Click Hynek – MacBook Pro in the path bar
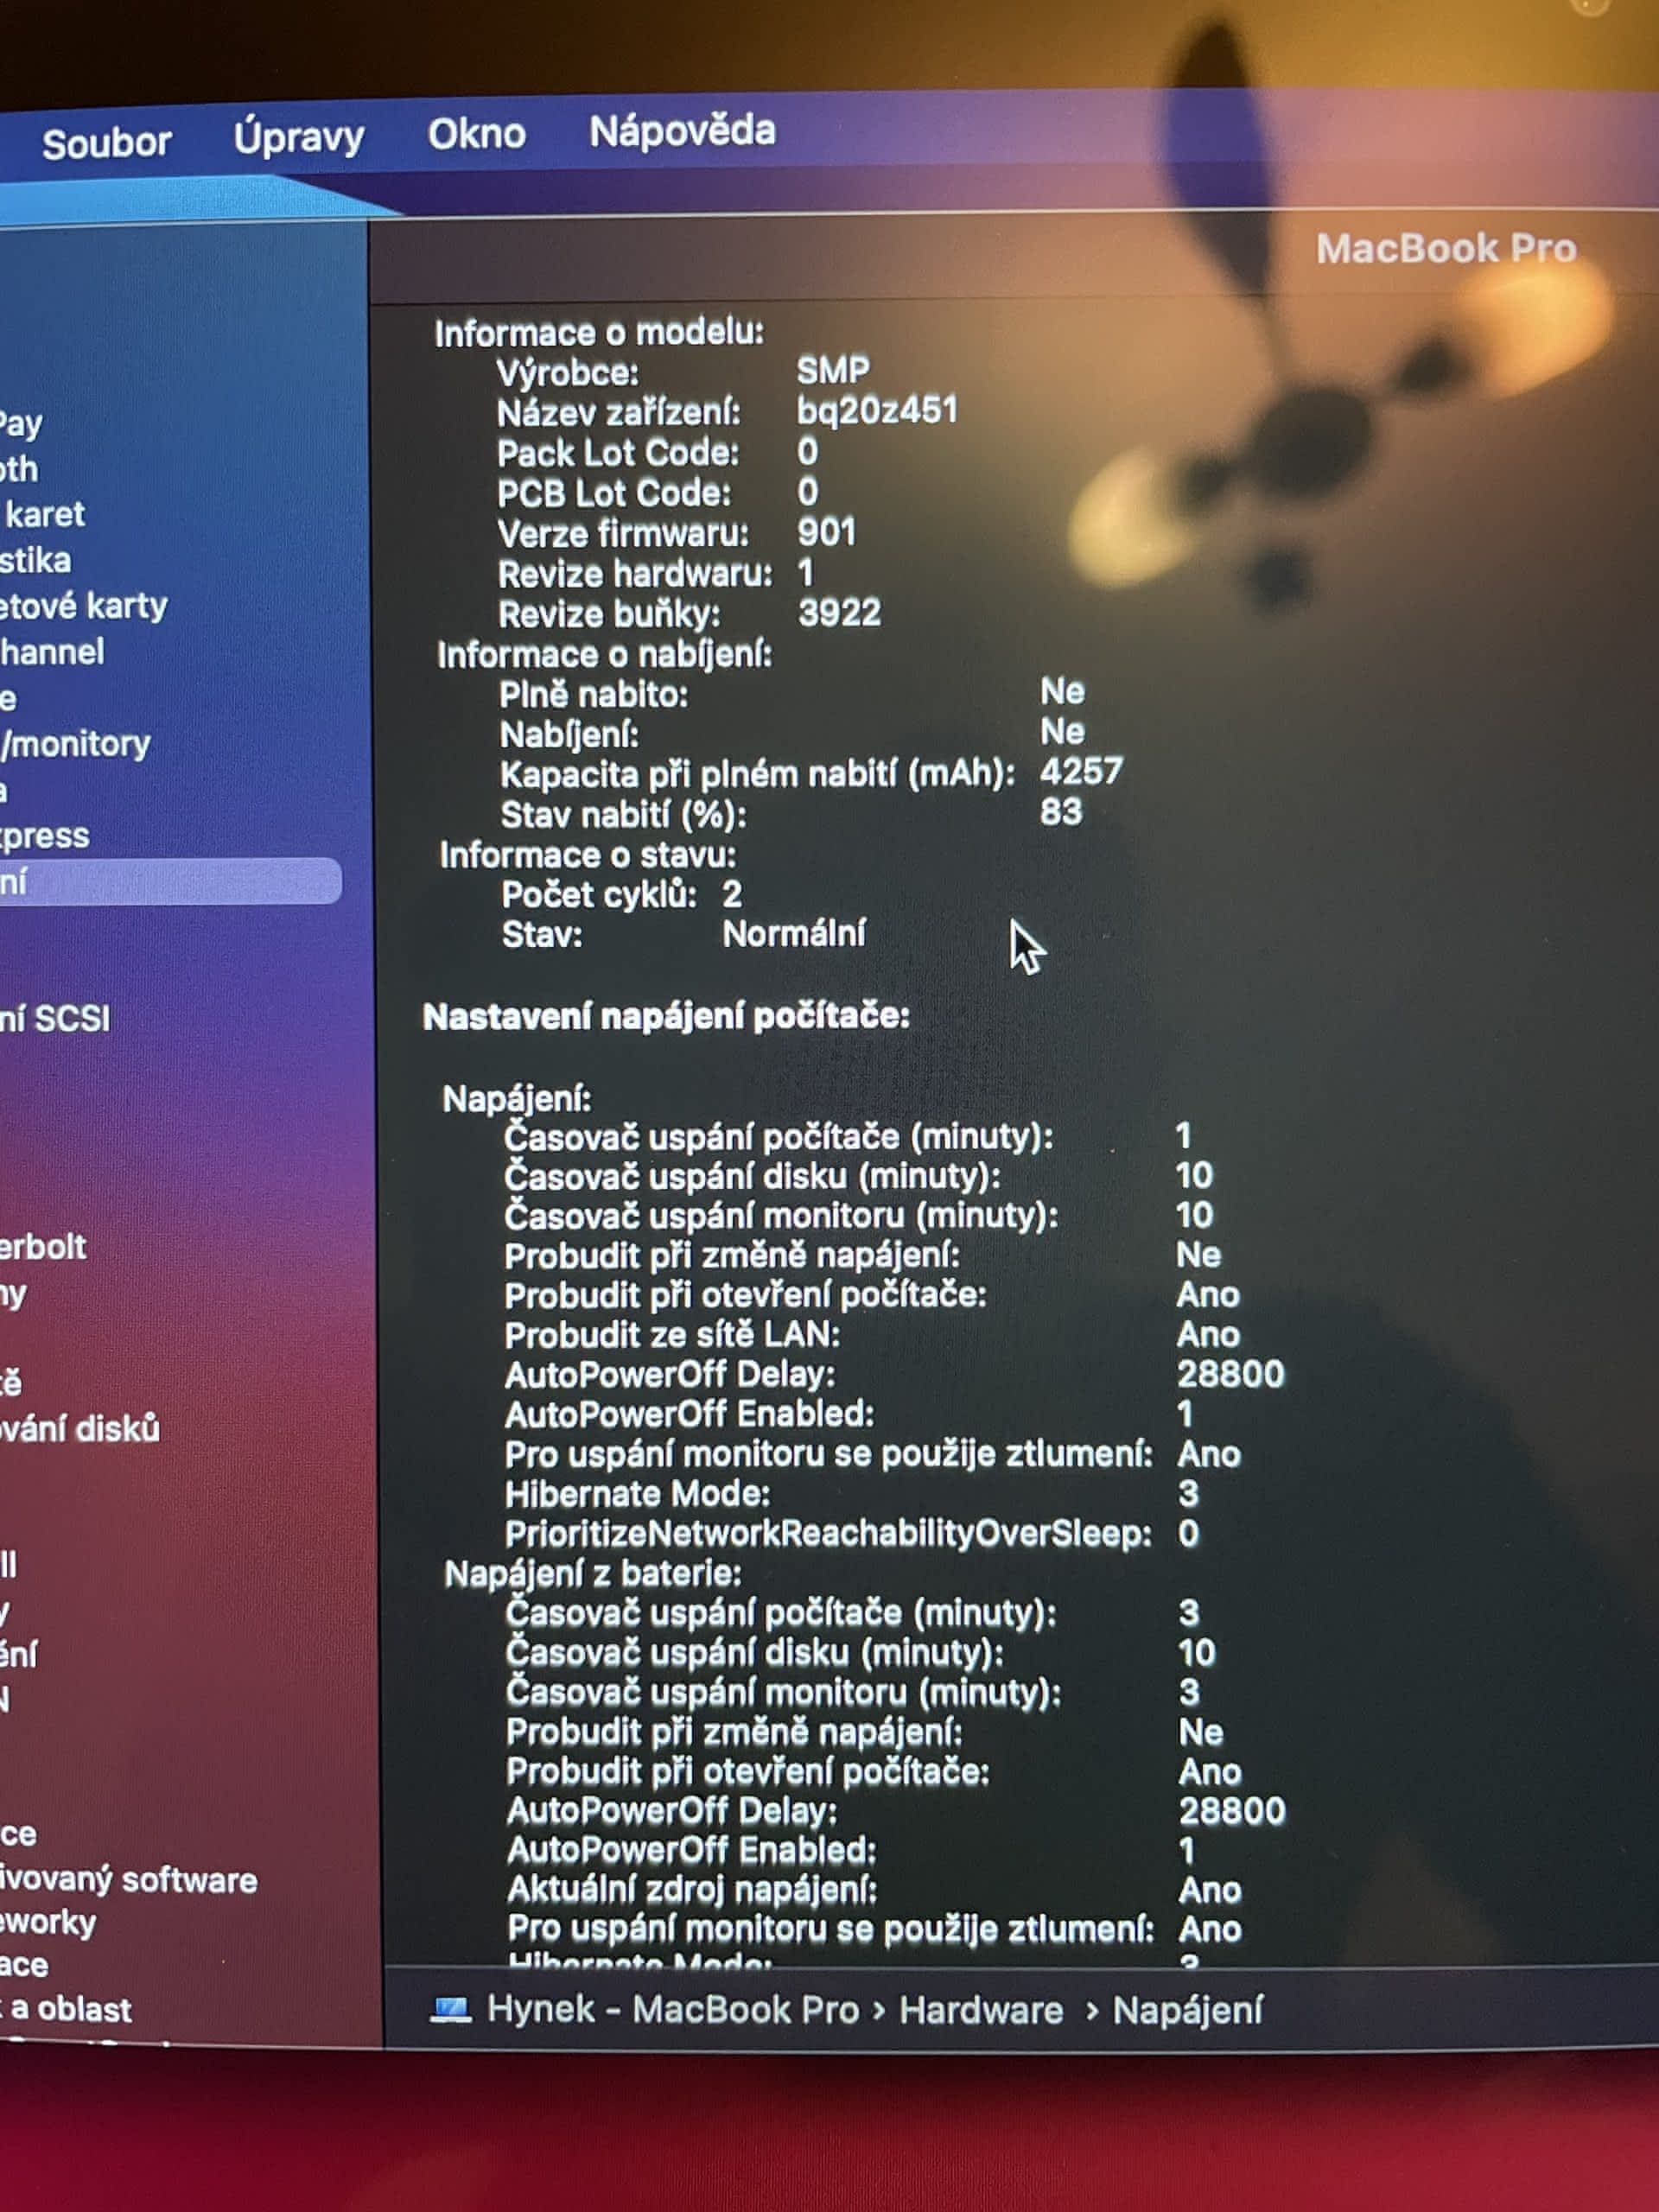 click(672, 2009)
